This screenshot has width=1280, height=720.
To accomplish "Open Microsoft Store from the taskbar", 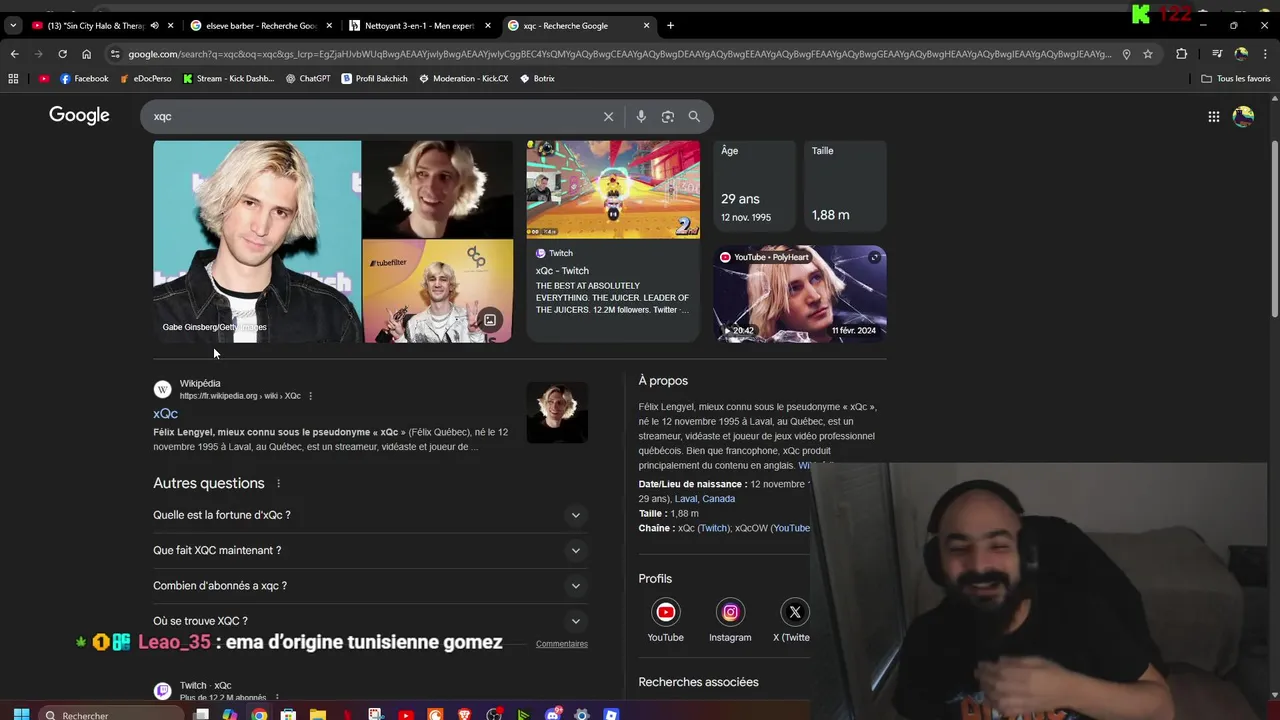I will [288, 714].
